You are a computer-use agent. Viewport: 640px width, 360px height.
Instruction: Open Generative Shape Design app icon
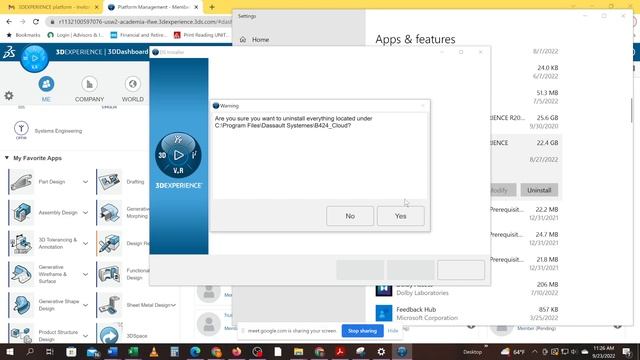point(22,305)
